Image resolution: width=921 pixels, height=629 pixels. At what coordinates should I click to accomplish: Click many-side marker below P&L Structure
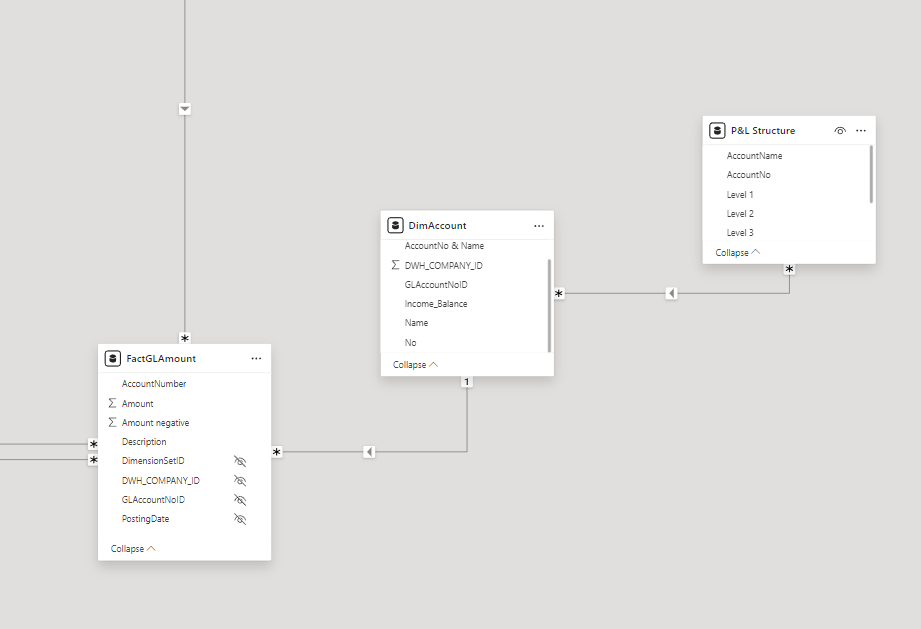tap(789, 269)
